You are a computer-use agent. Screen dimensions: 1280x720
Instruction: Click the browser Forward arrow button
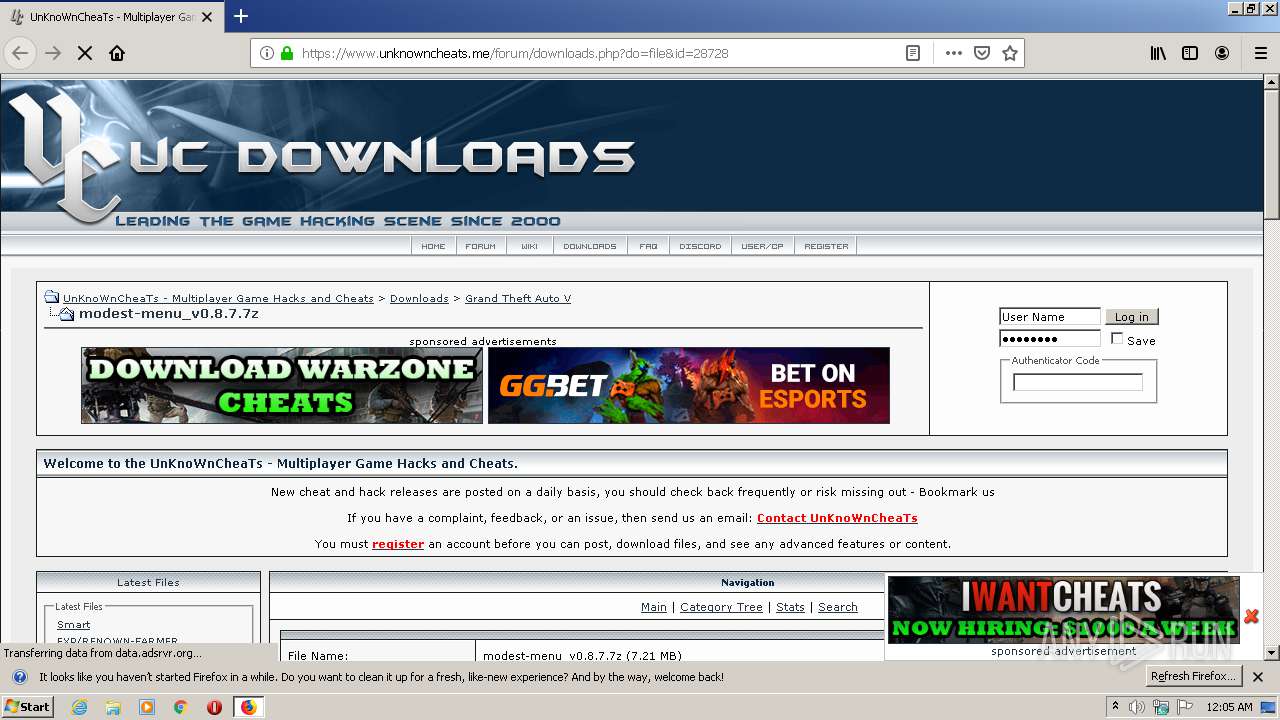(x=53, y=53)
